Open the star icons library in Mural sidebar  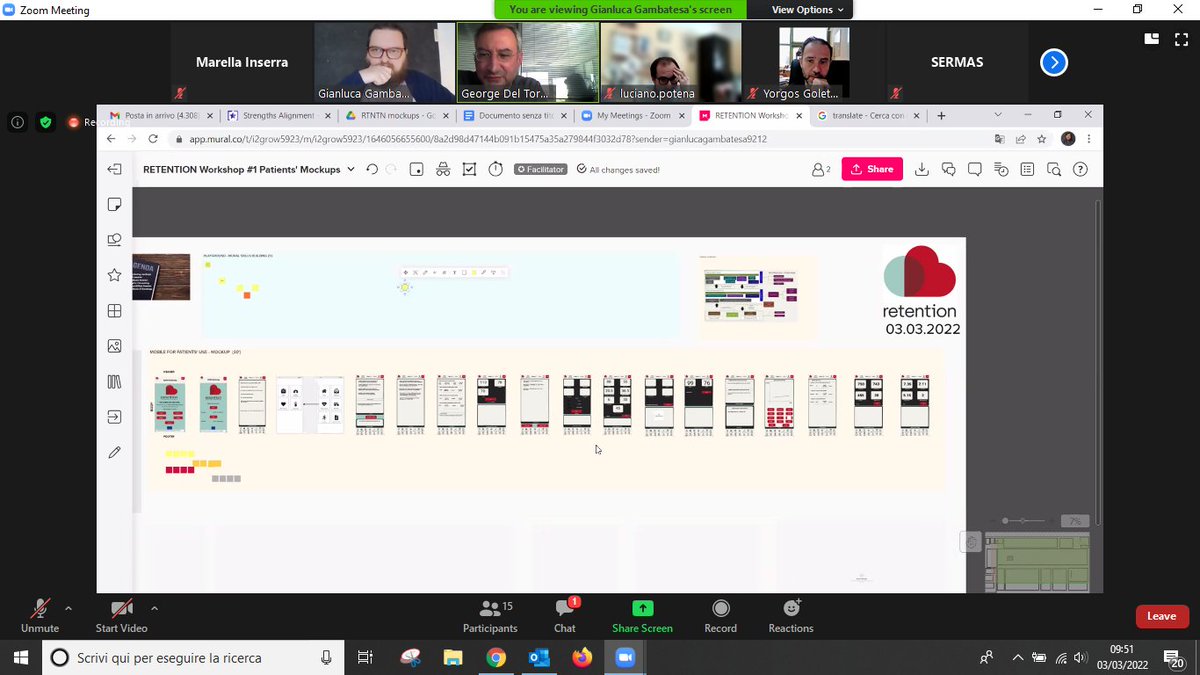(x=114, y=275)
